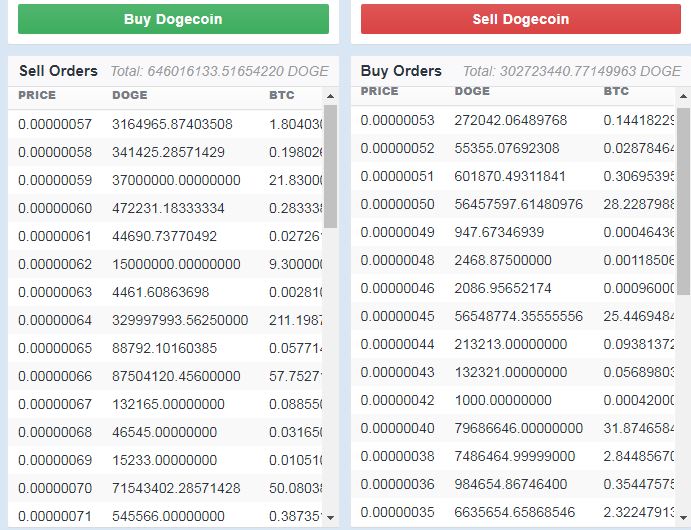Image resolution: width=691 pixels, height=530 pixels.
Task: Select buy order priced 0.00000045
Action: click(513, 316)
